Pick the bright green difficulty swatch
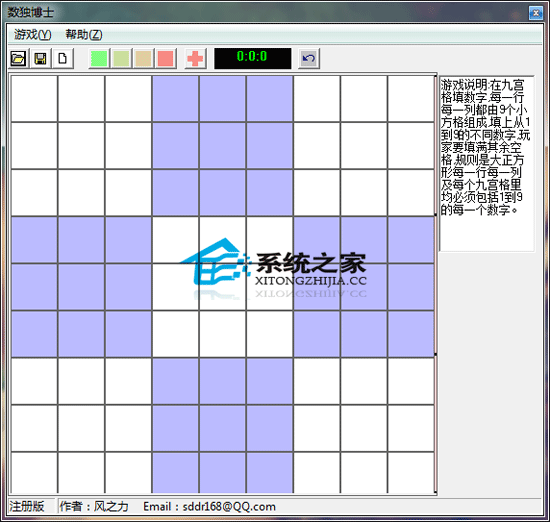Viewport: 550px width, 522px height. click(99, 58)
